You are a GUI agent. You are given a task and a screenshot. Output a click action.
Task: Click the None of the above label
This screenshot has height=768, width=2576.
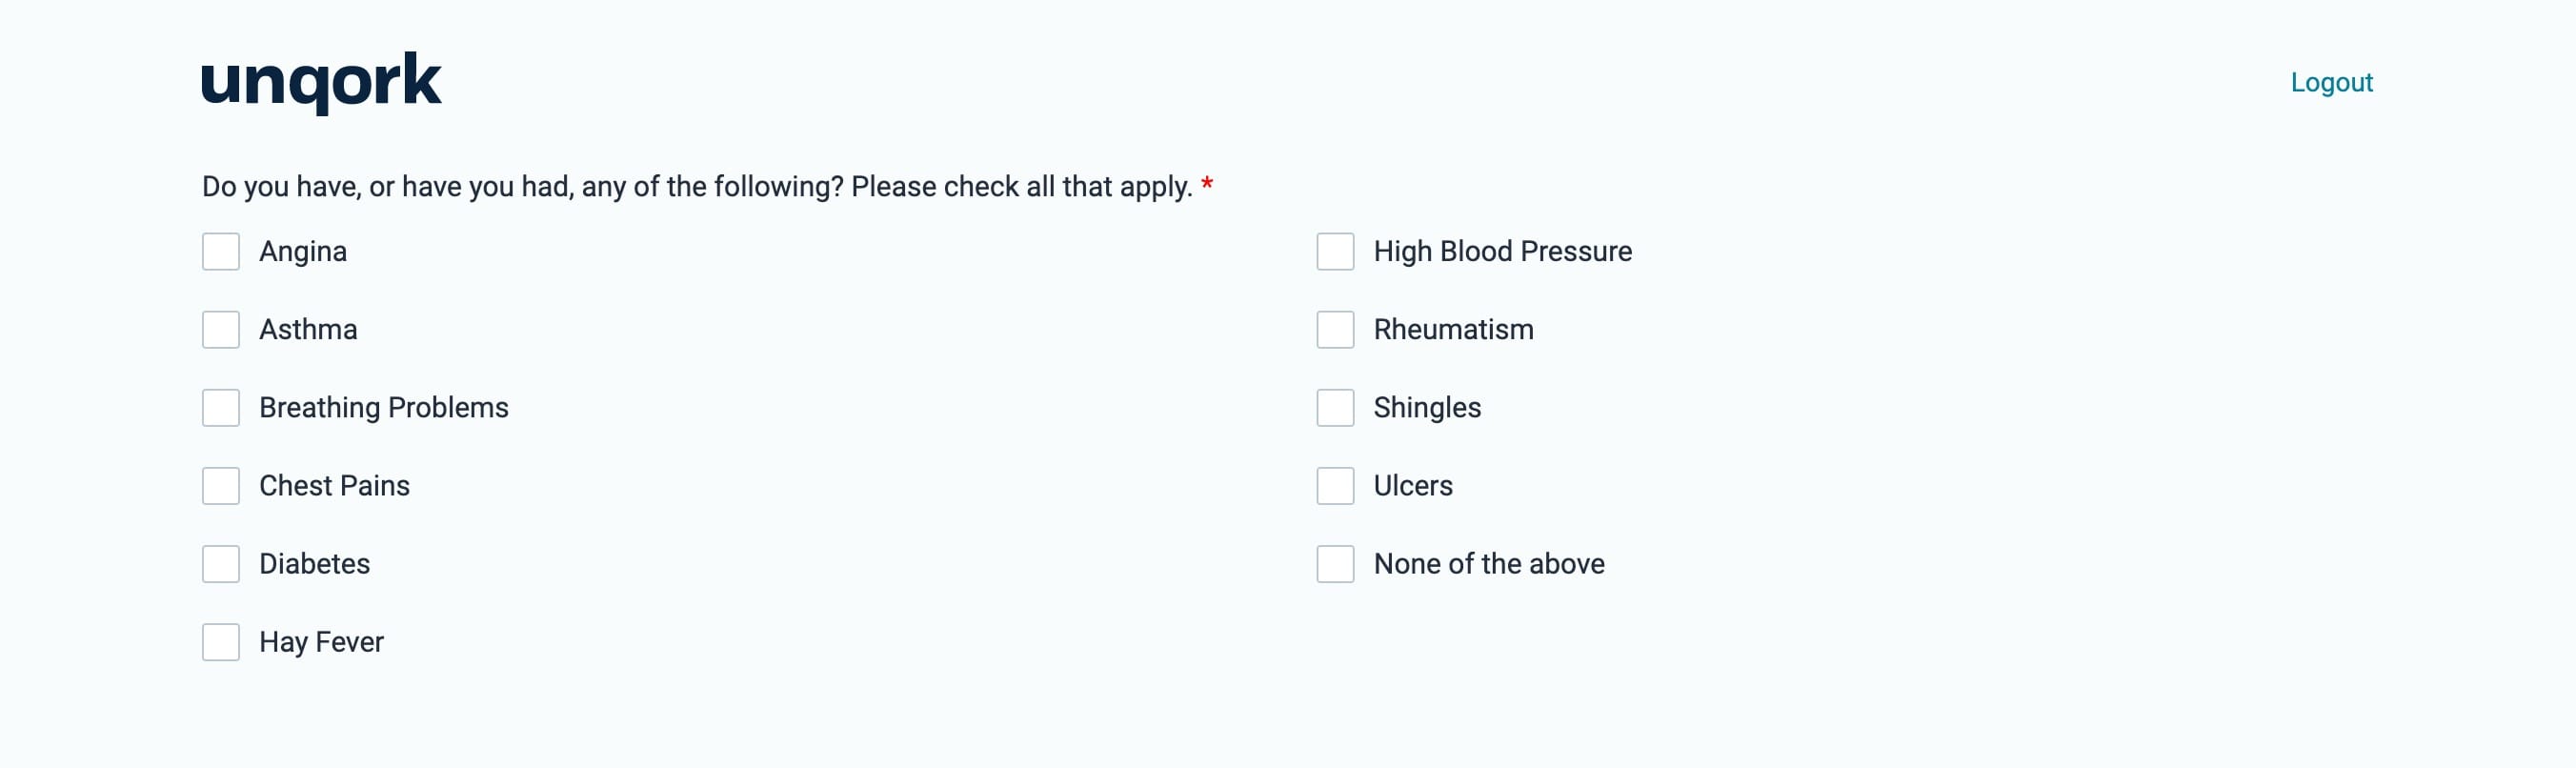tap(1488, 564)
